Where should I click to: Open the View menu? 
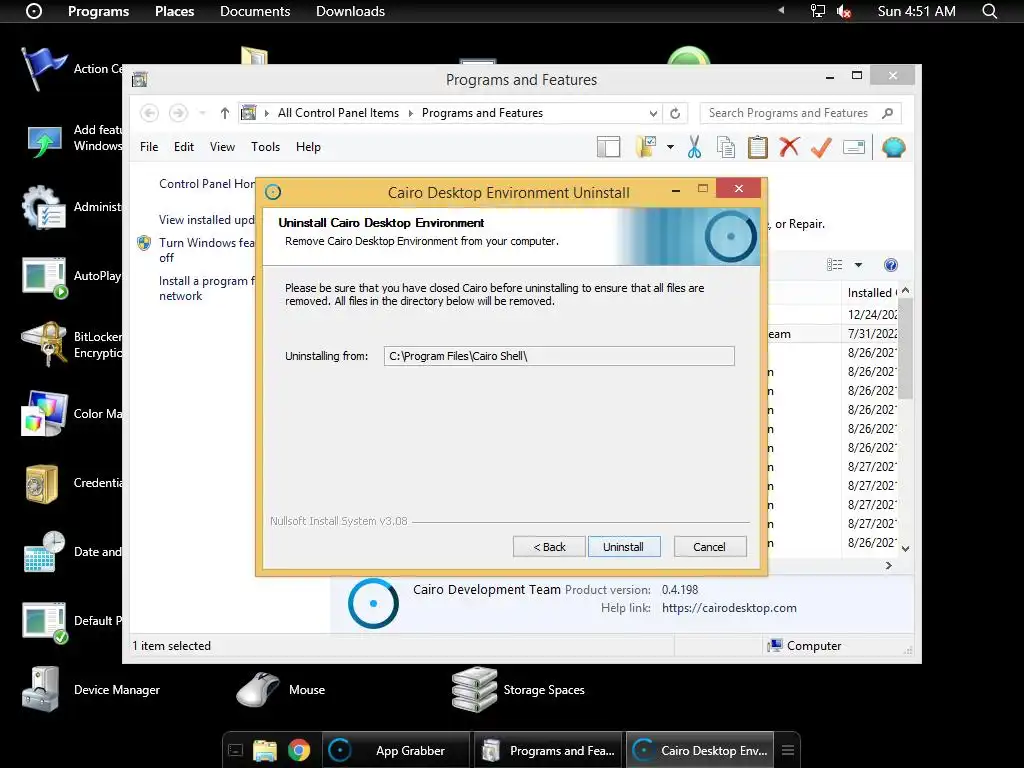222,147
